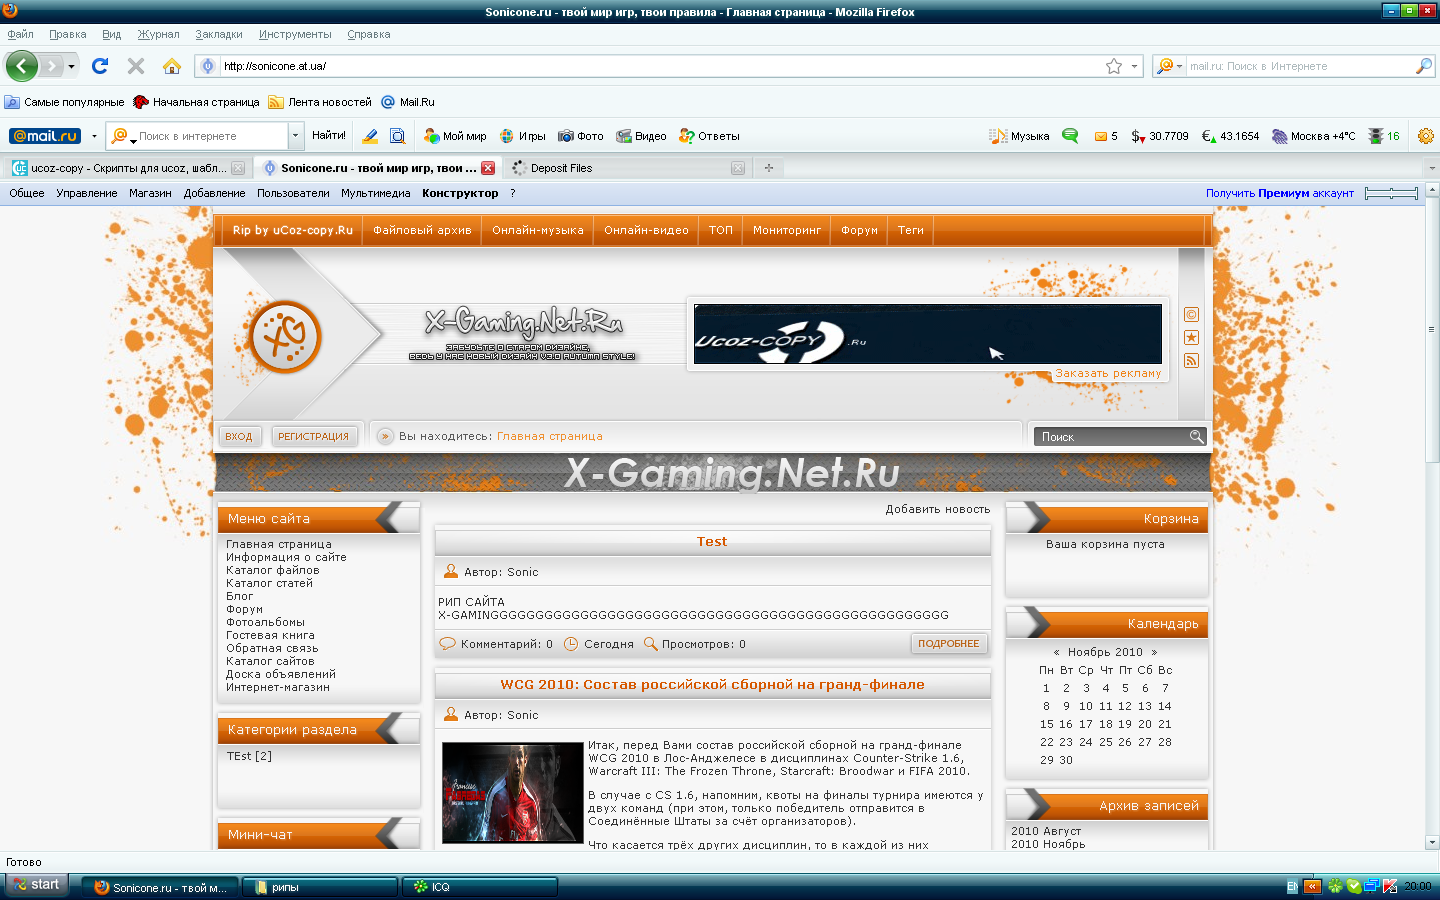Open ICQ from the taskbar
The height and width of the screenshot is (900, 1440).
(479, 887)
